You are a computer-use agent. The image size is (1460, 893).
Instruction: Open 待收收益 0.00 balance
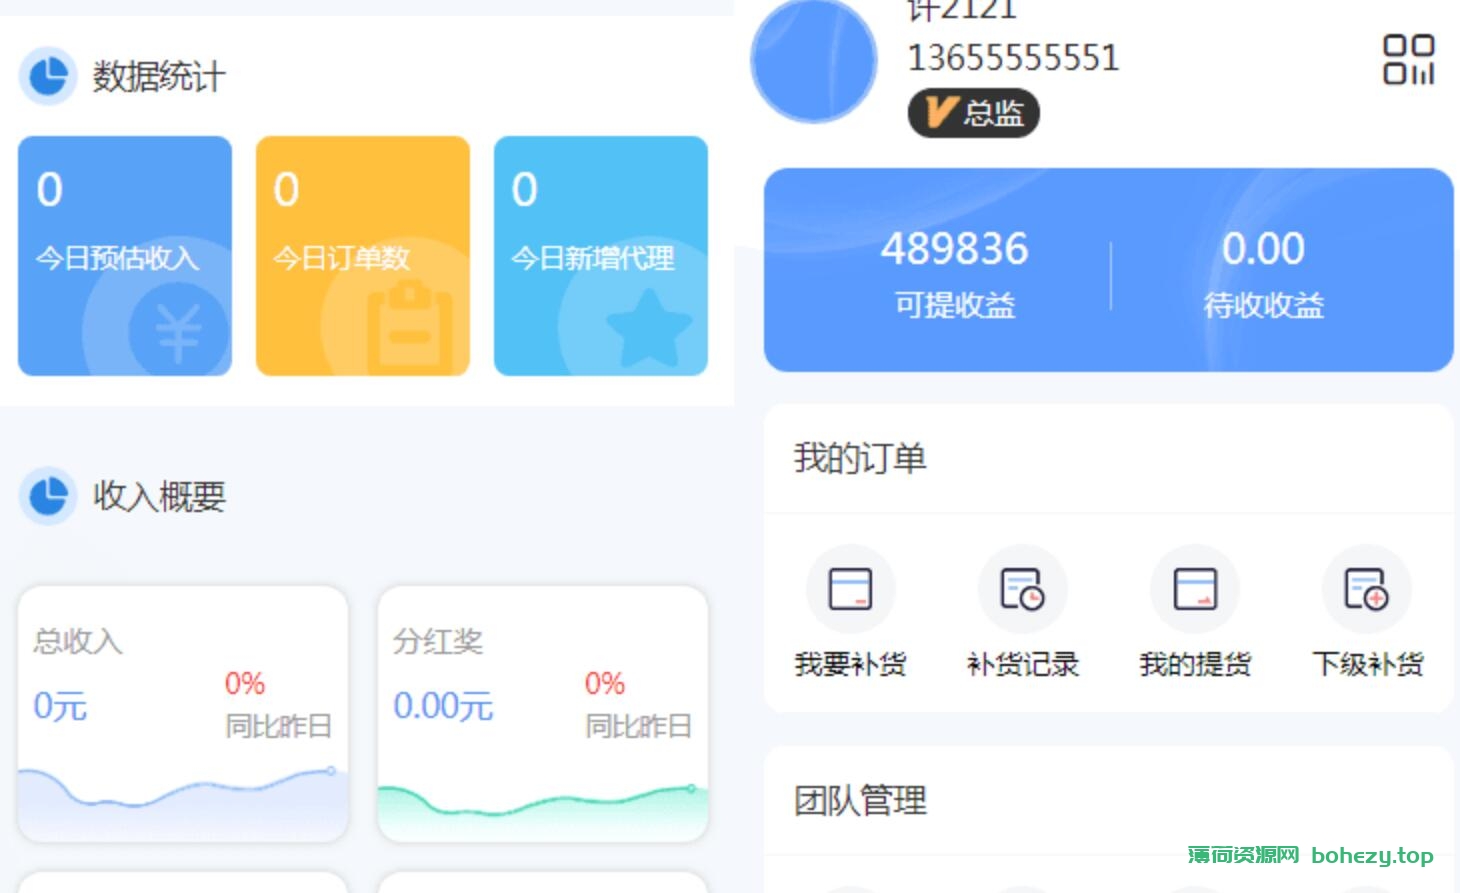(1263, 273)
